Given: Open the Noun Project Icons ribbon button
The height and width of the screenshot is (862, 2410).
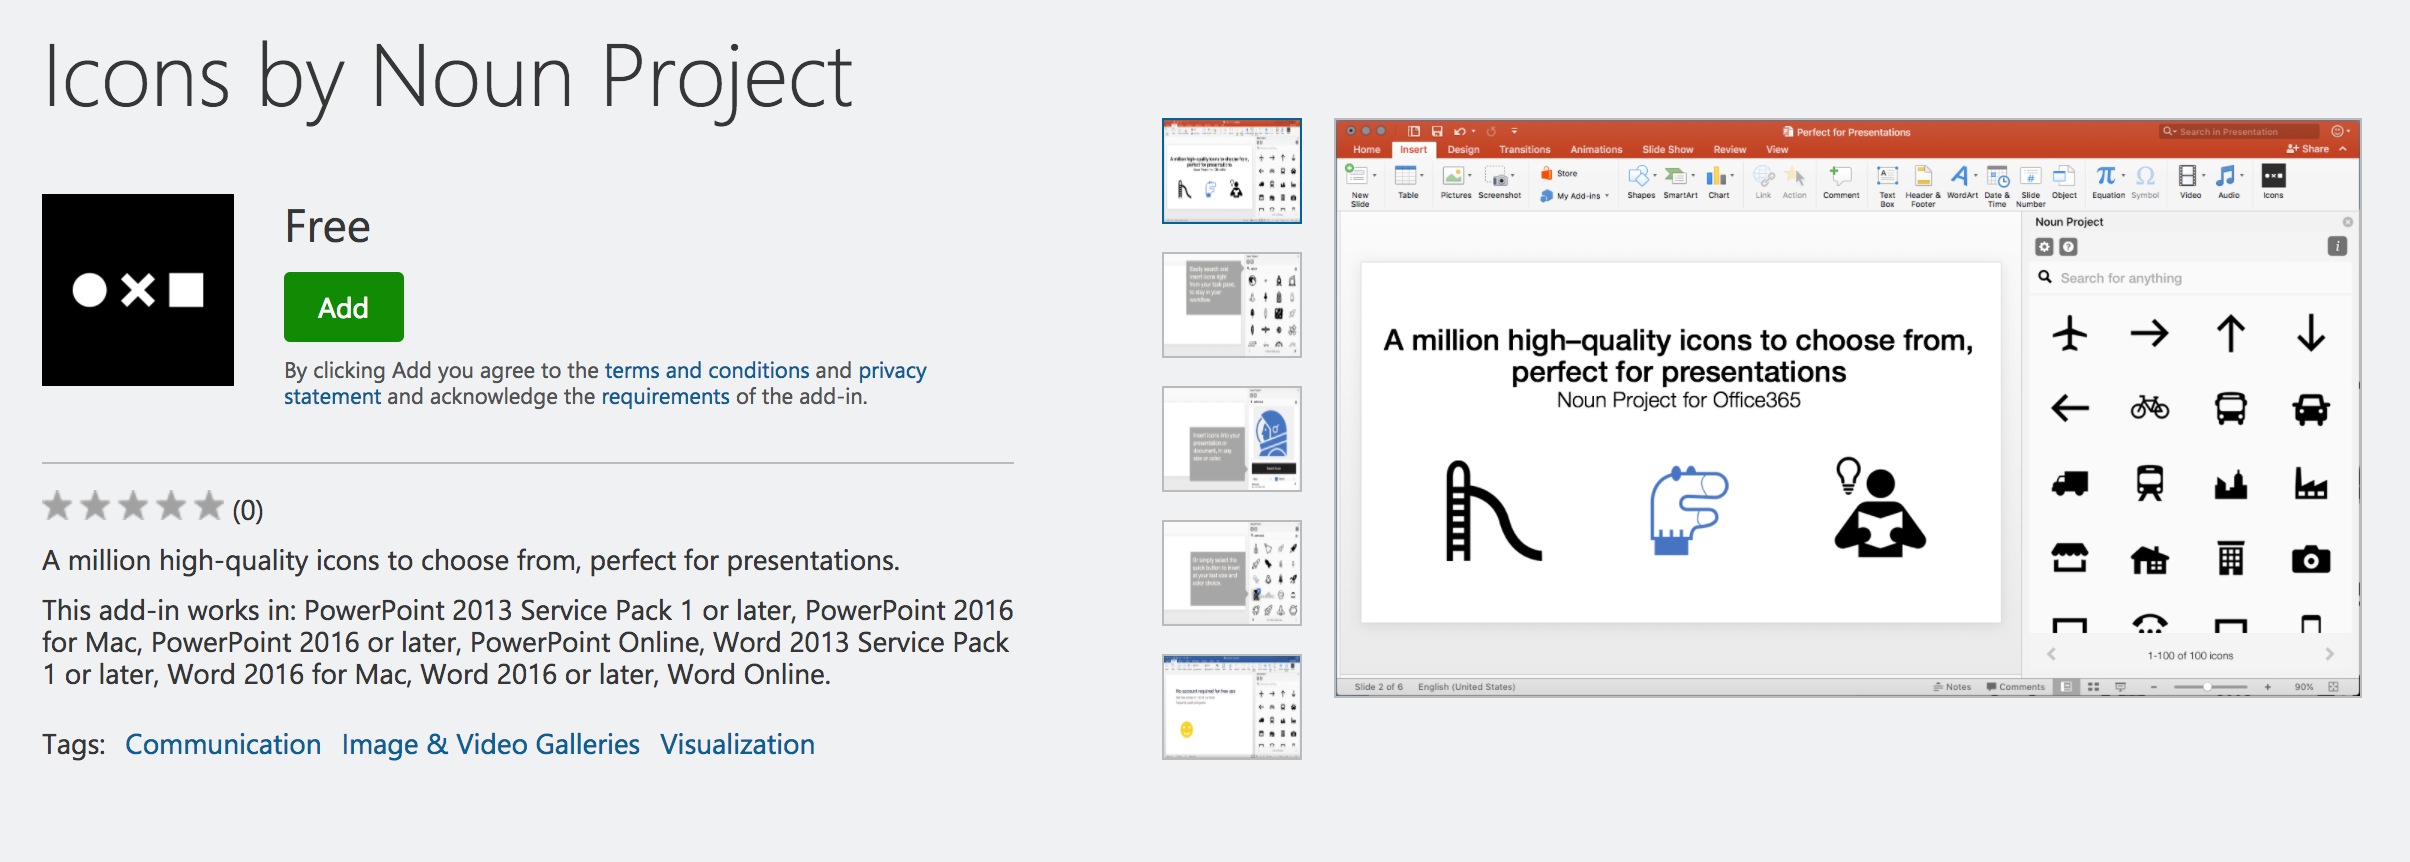Looking at the screenshot, I should pos(2273,183).
